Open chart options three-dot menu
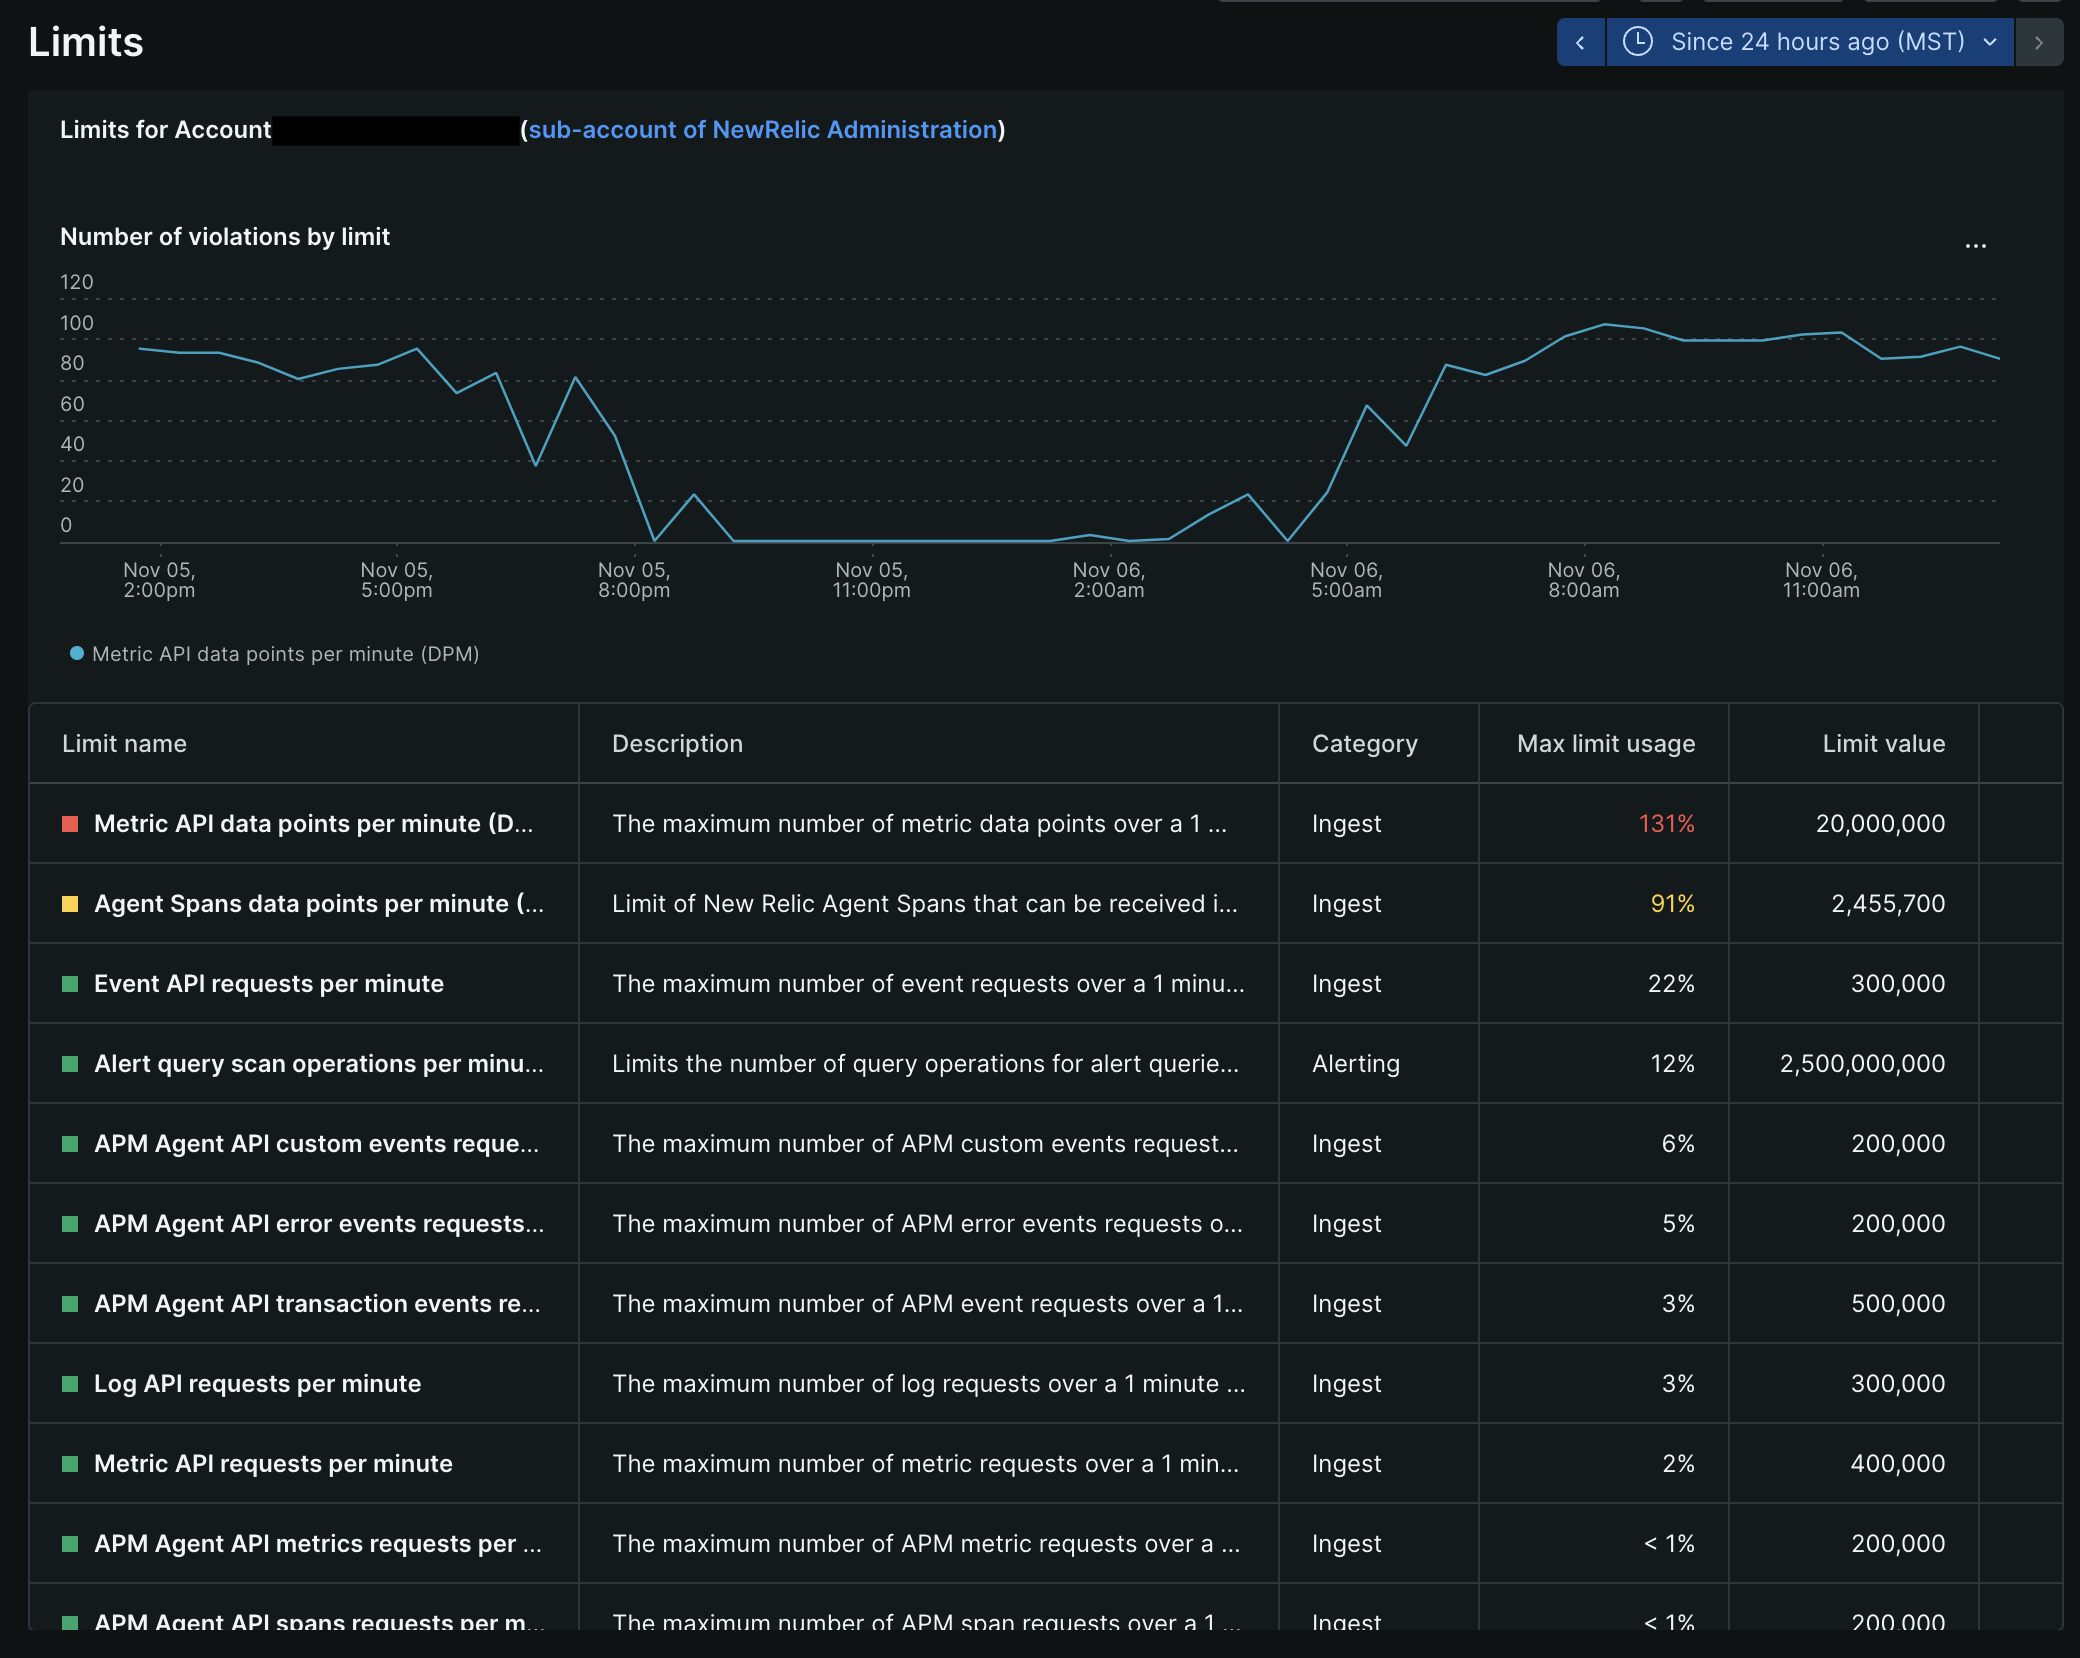 tap(1975, 245)
